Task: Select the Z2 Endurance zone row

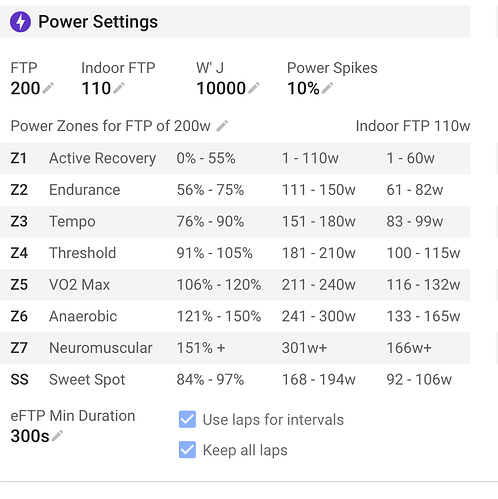Action: (235, 190)
